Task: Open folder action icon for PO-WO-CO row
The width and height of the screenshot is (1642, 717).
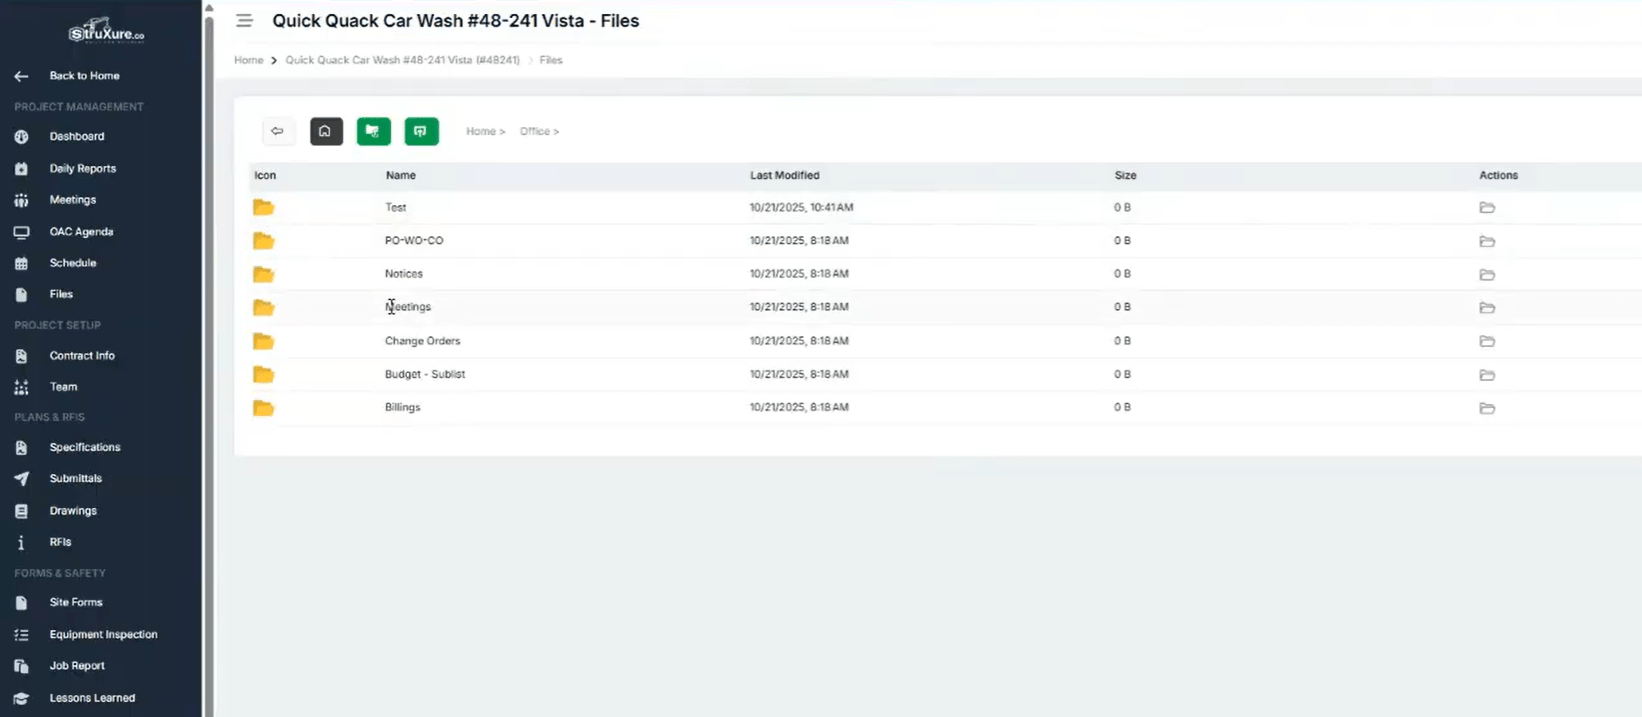Action: [1487, 241]
